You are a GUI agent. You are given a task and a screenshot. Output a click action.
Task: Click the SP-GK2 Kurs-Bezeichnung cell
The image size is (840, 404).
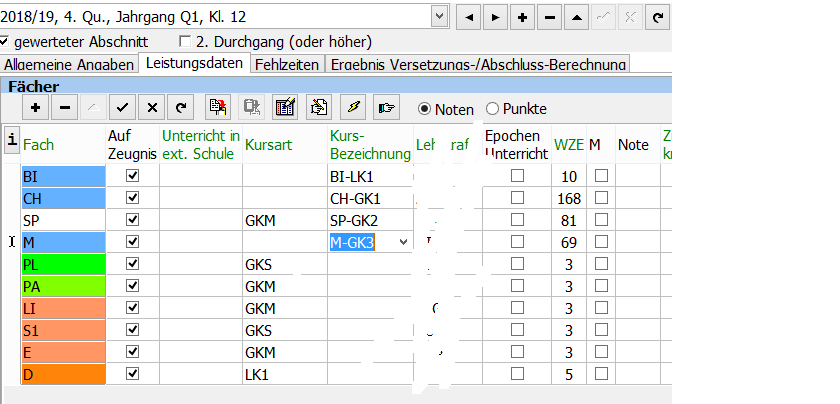tap(370, 220)
